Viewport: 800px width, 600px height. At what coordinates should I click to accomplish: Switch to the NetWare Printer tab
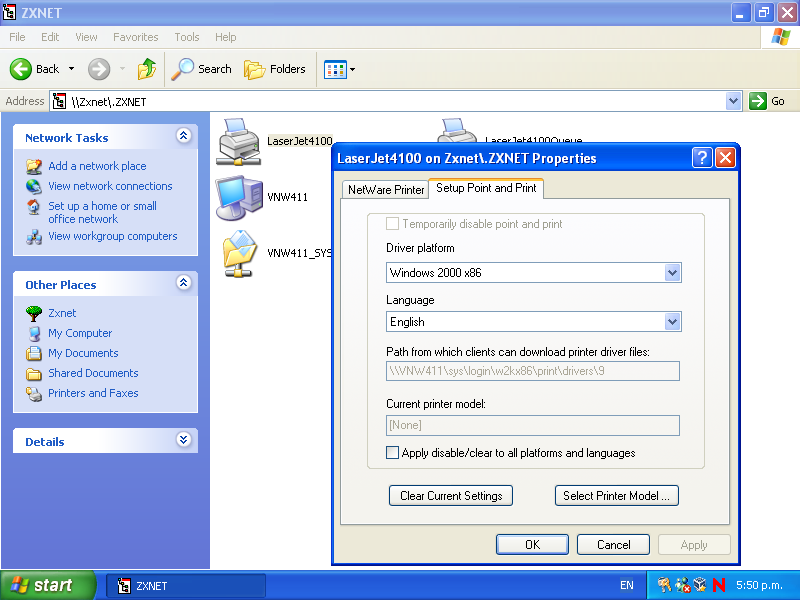click(386, 190)
